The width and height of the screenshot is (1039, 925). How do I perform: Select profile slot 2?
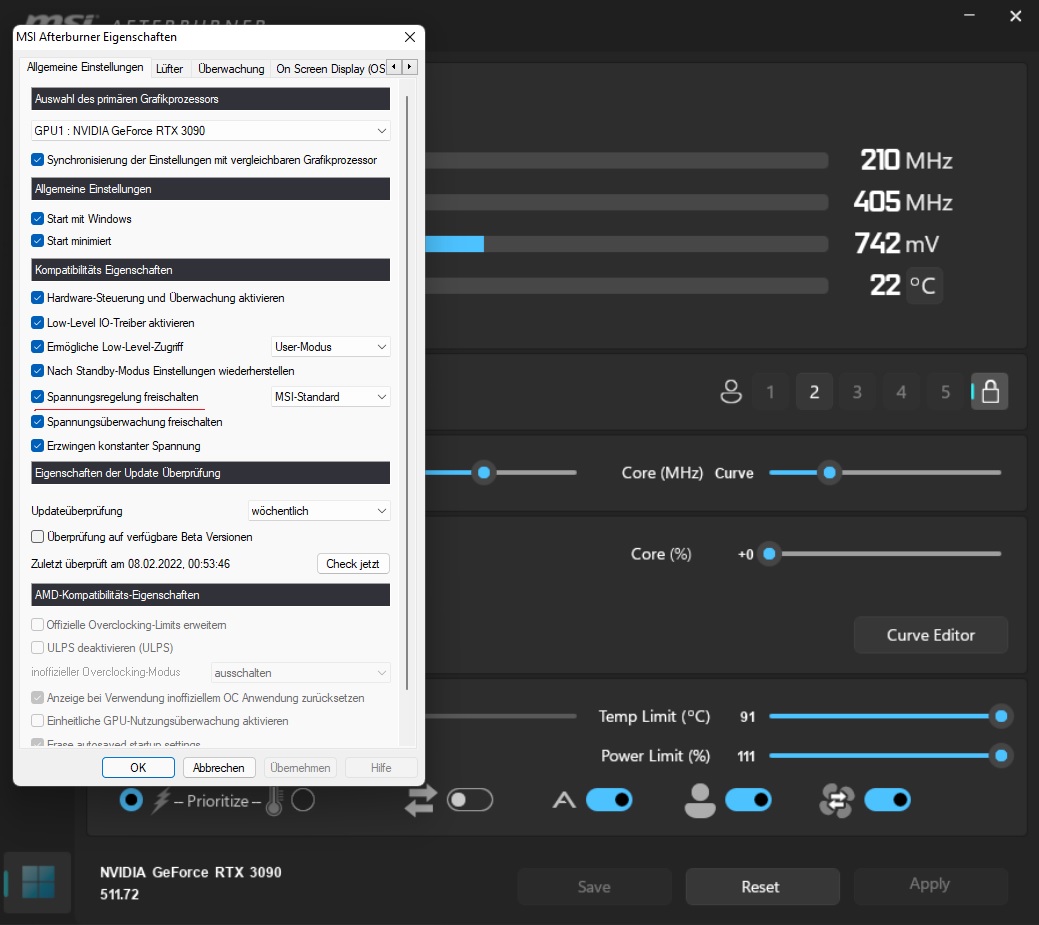coord(814,392)
